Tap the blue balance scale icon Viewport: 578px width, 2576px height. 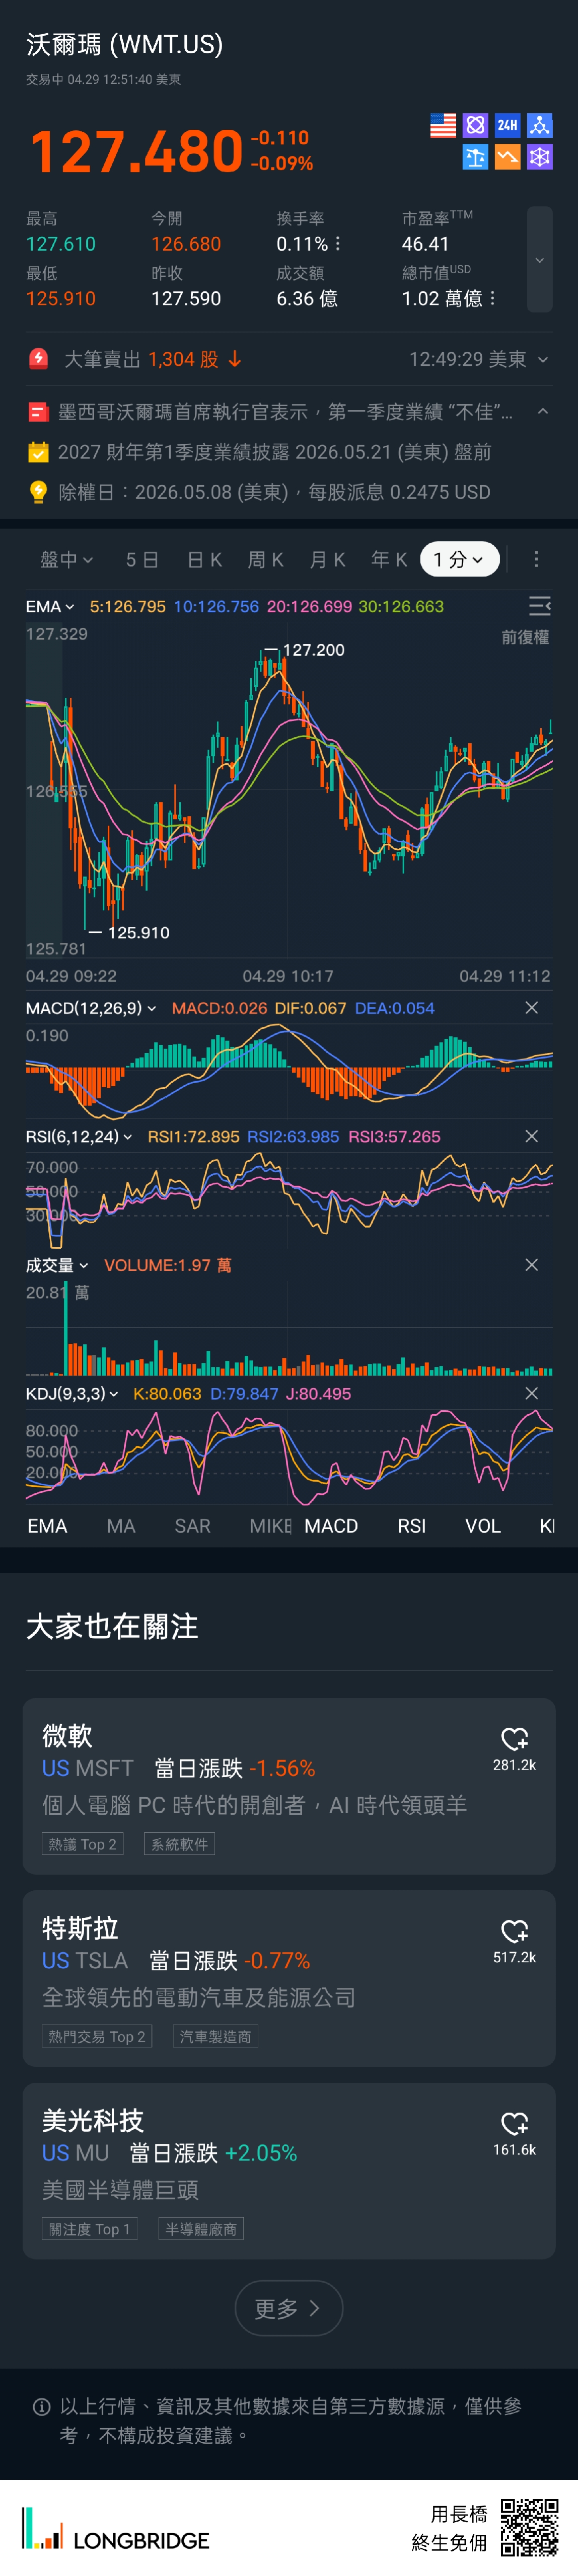[x=475, y=157]
